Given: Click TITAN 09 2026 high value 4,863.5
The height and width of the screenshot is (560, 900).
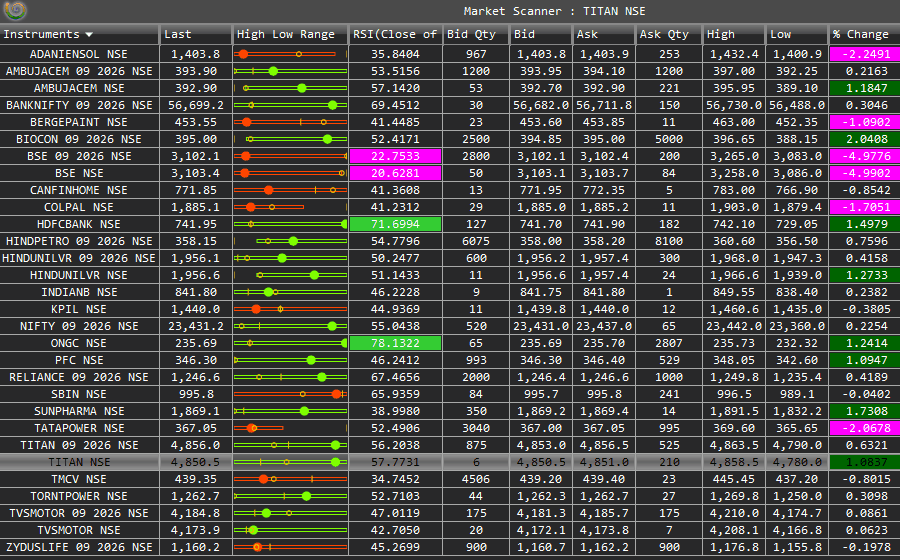Looking at the screenshot, I should pos(734,445).
